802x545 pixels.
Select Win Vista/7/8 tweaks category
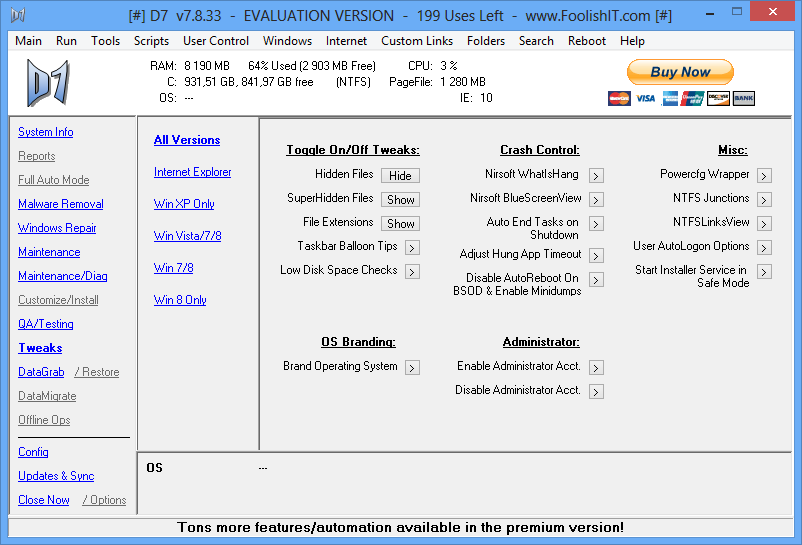pos(187,236)
